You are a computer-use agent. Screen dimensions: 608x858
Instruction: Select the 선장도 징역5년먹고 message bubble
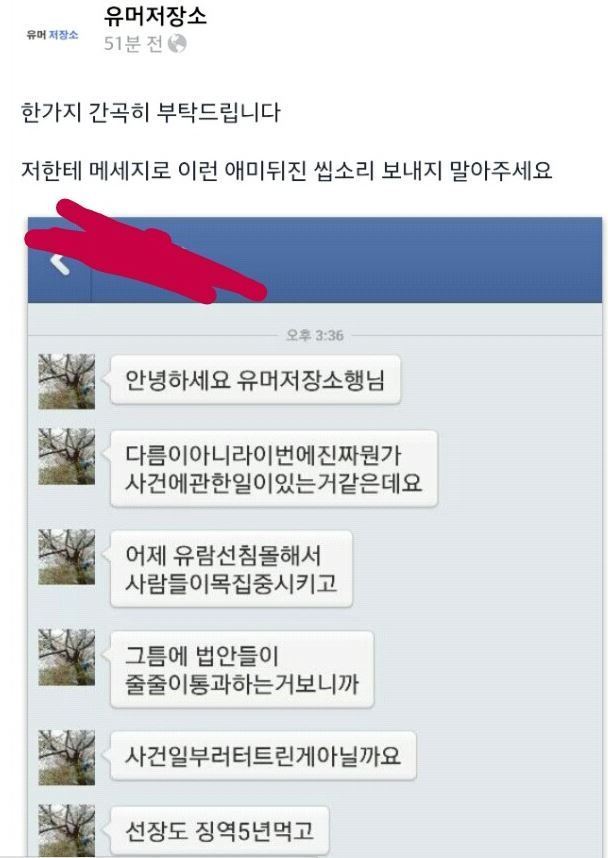[220, 831]
